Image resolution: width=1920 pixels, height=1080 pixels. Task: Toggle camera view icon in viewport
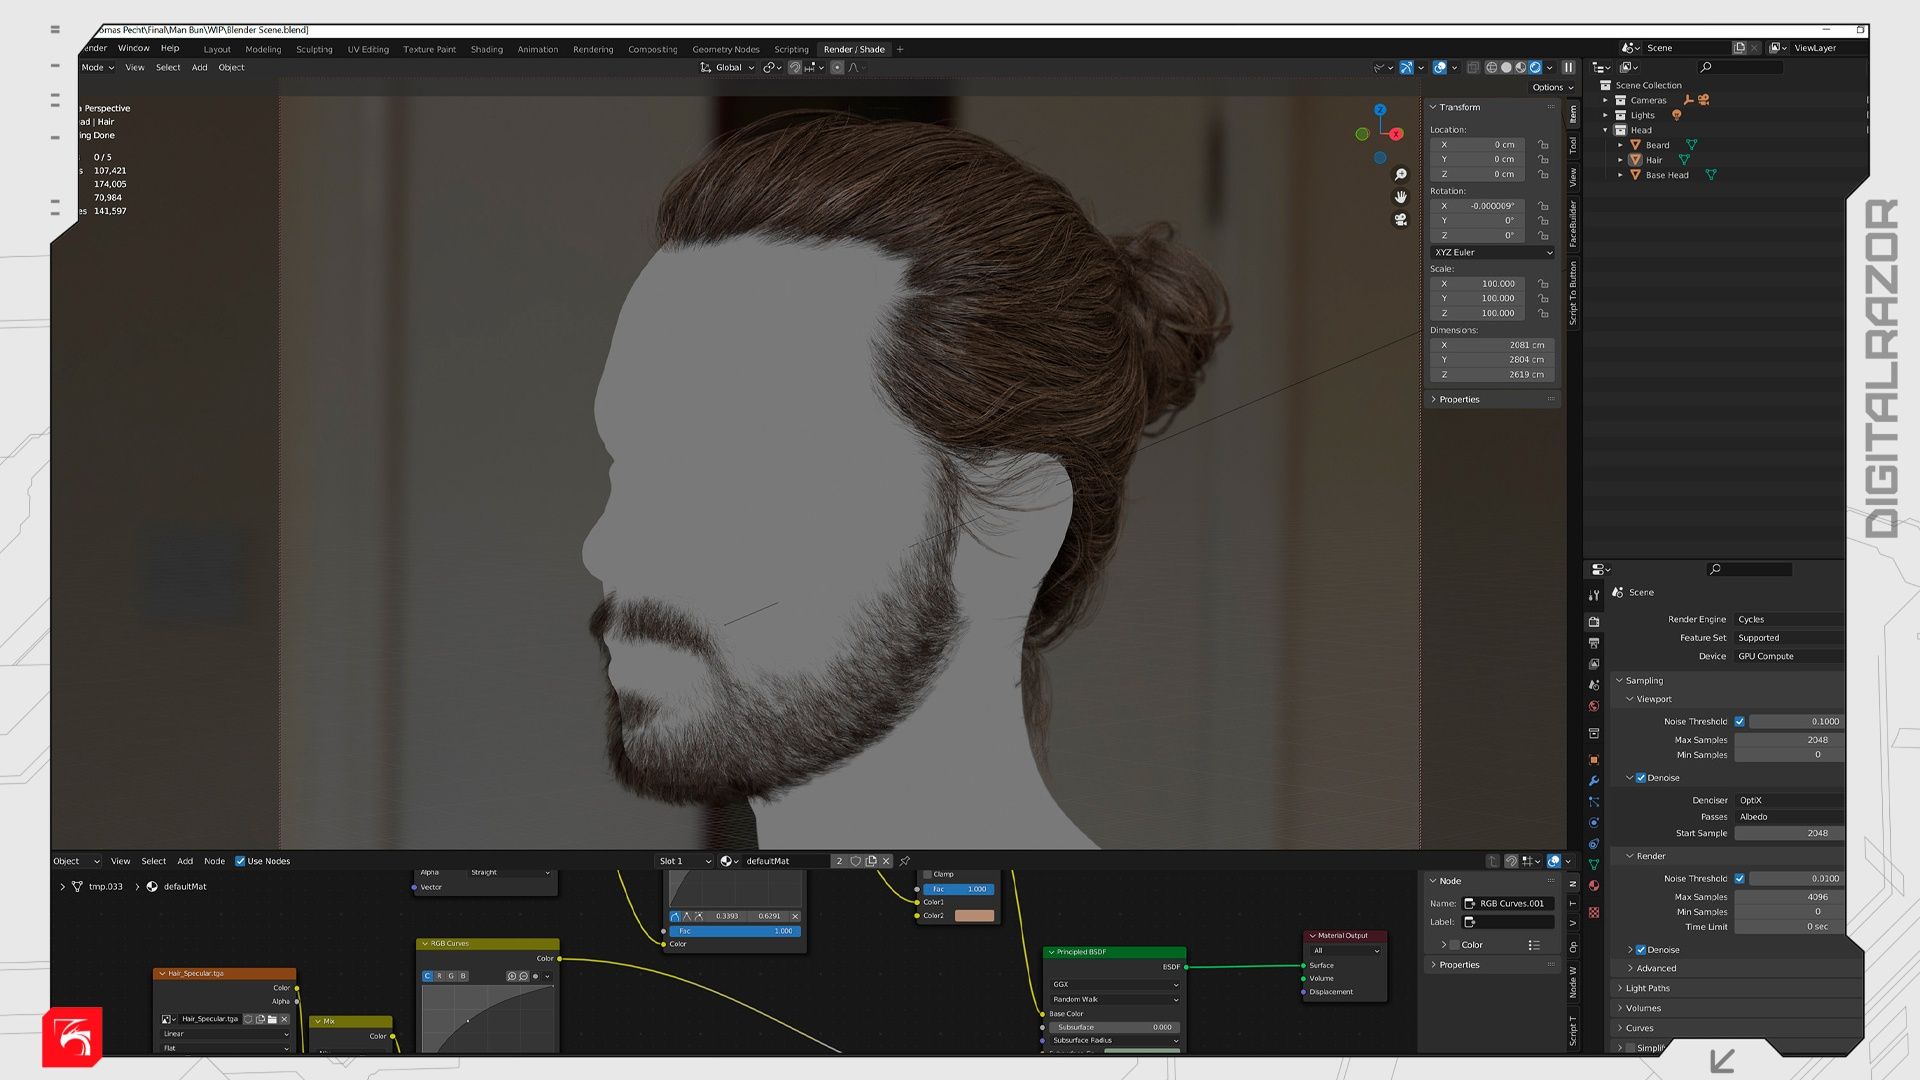[x=1400, y=220]
